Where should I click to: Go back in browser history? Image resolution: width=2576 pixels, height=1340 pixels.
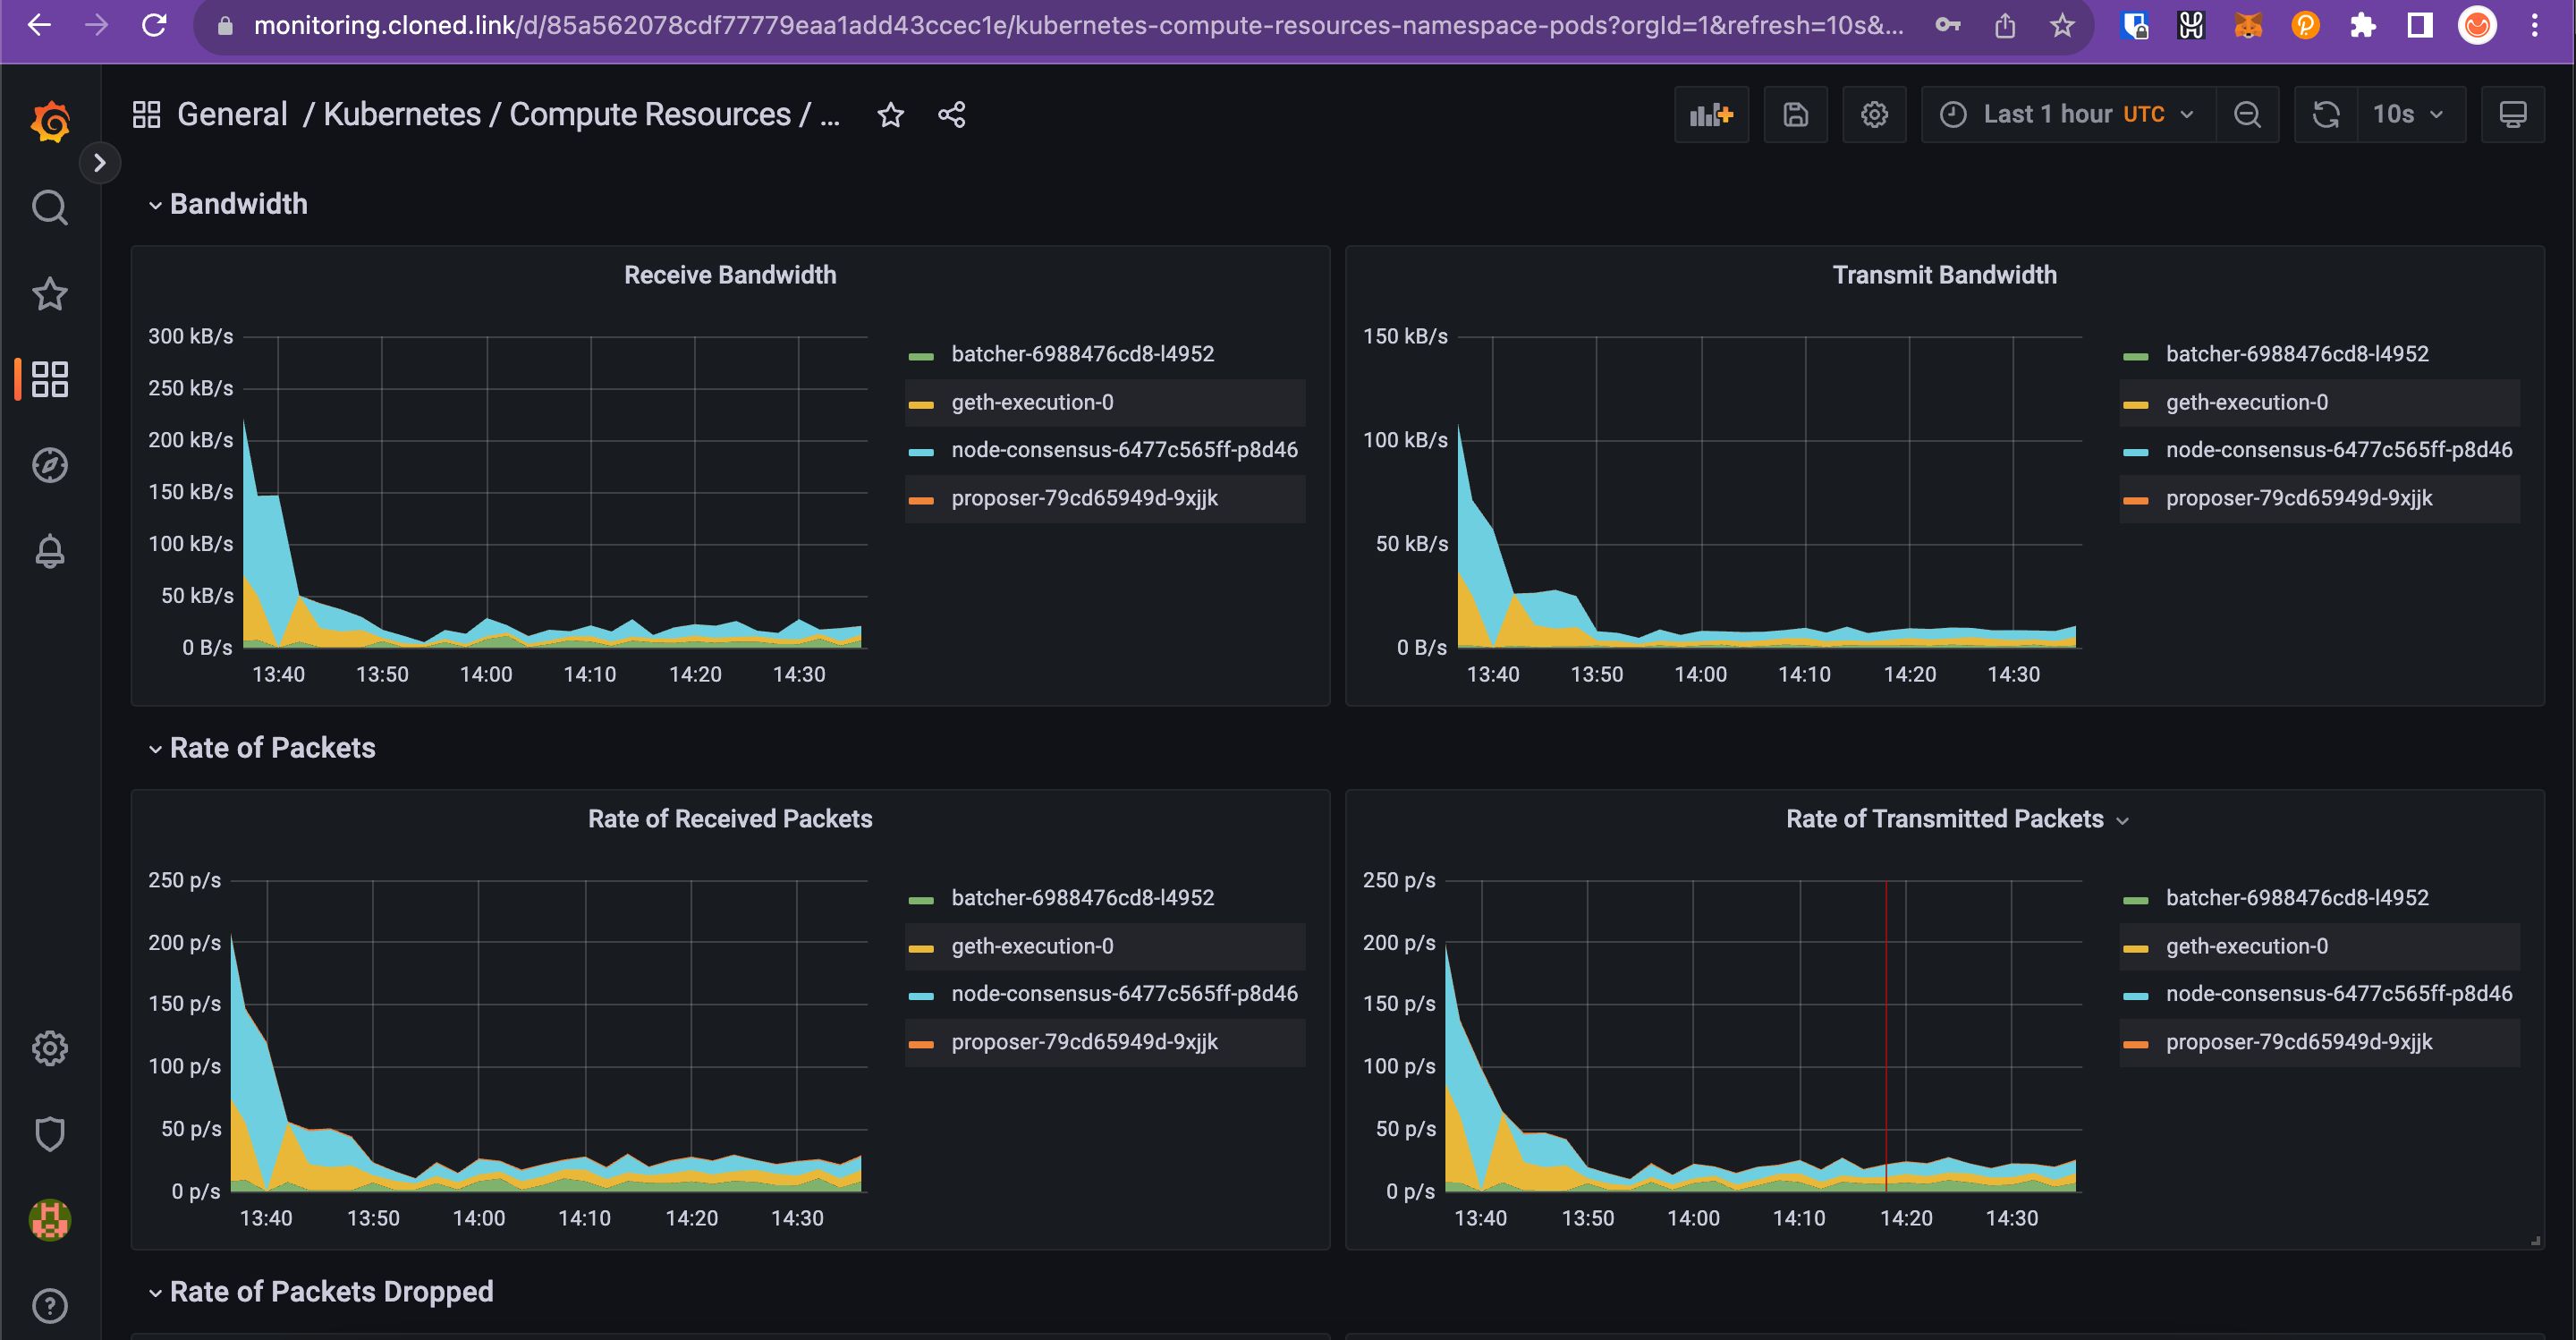(39, 25)
